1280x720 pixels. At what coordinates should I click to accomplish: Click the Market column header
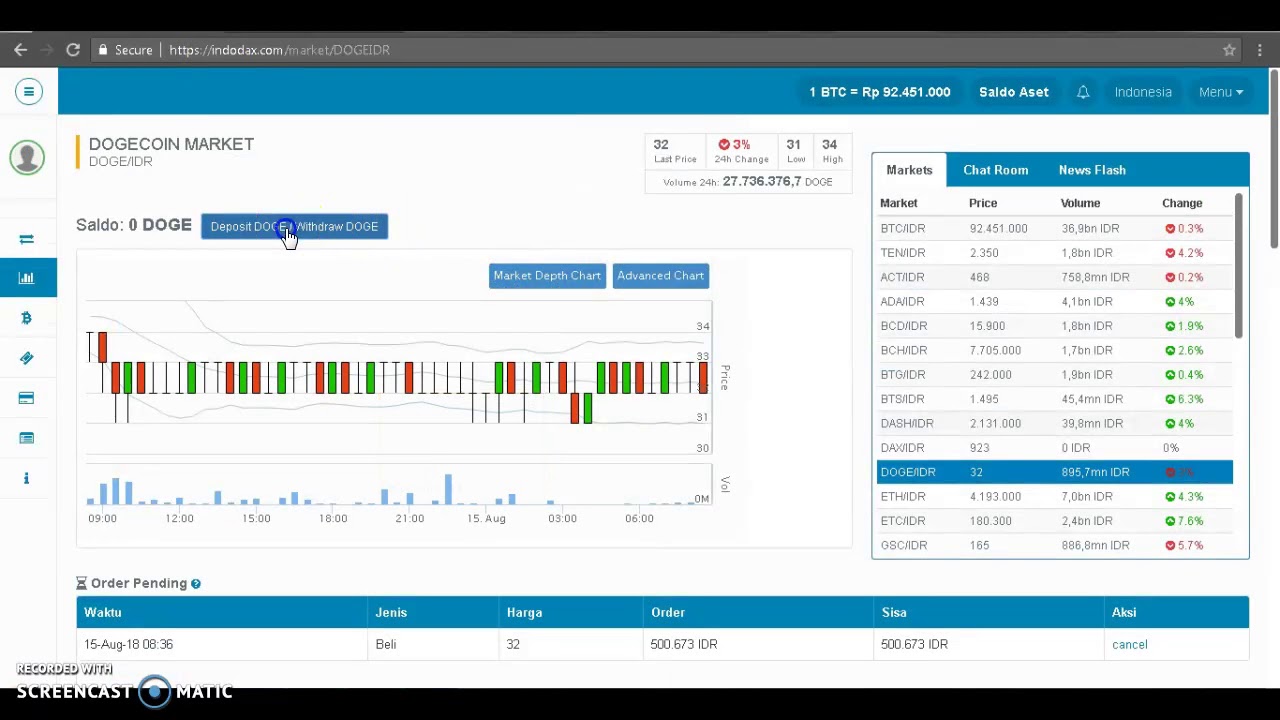coord(898,203)
